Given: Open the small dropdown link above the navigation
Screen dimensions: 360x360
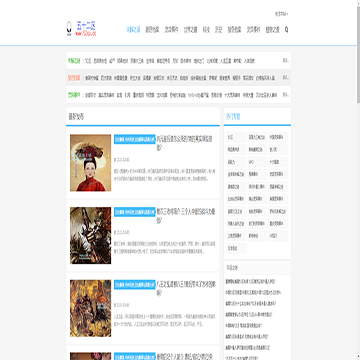Looking at the screenshot, I should click(x=281, y=14).
